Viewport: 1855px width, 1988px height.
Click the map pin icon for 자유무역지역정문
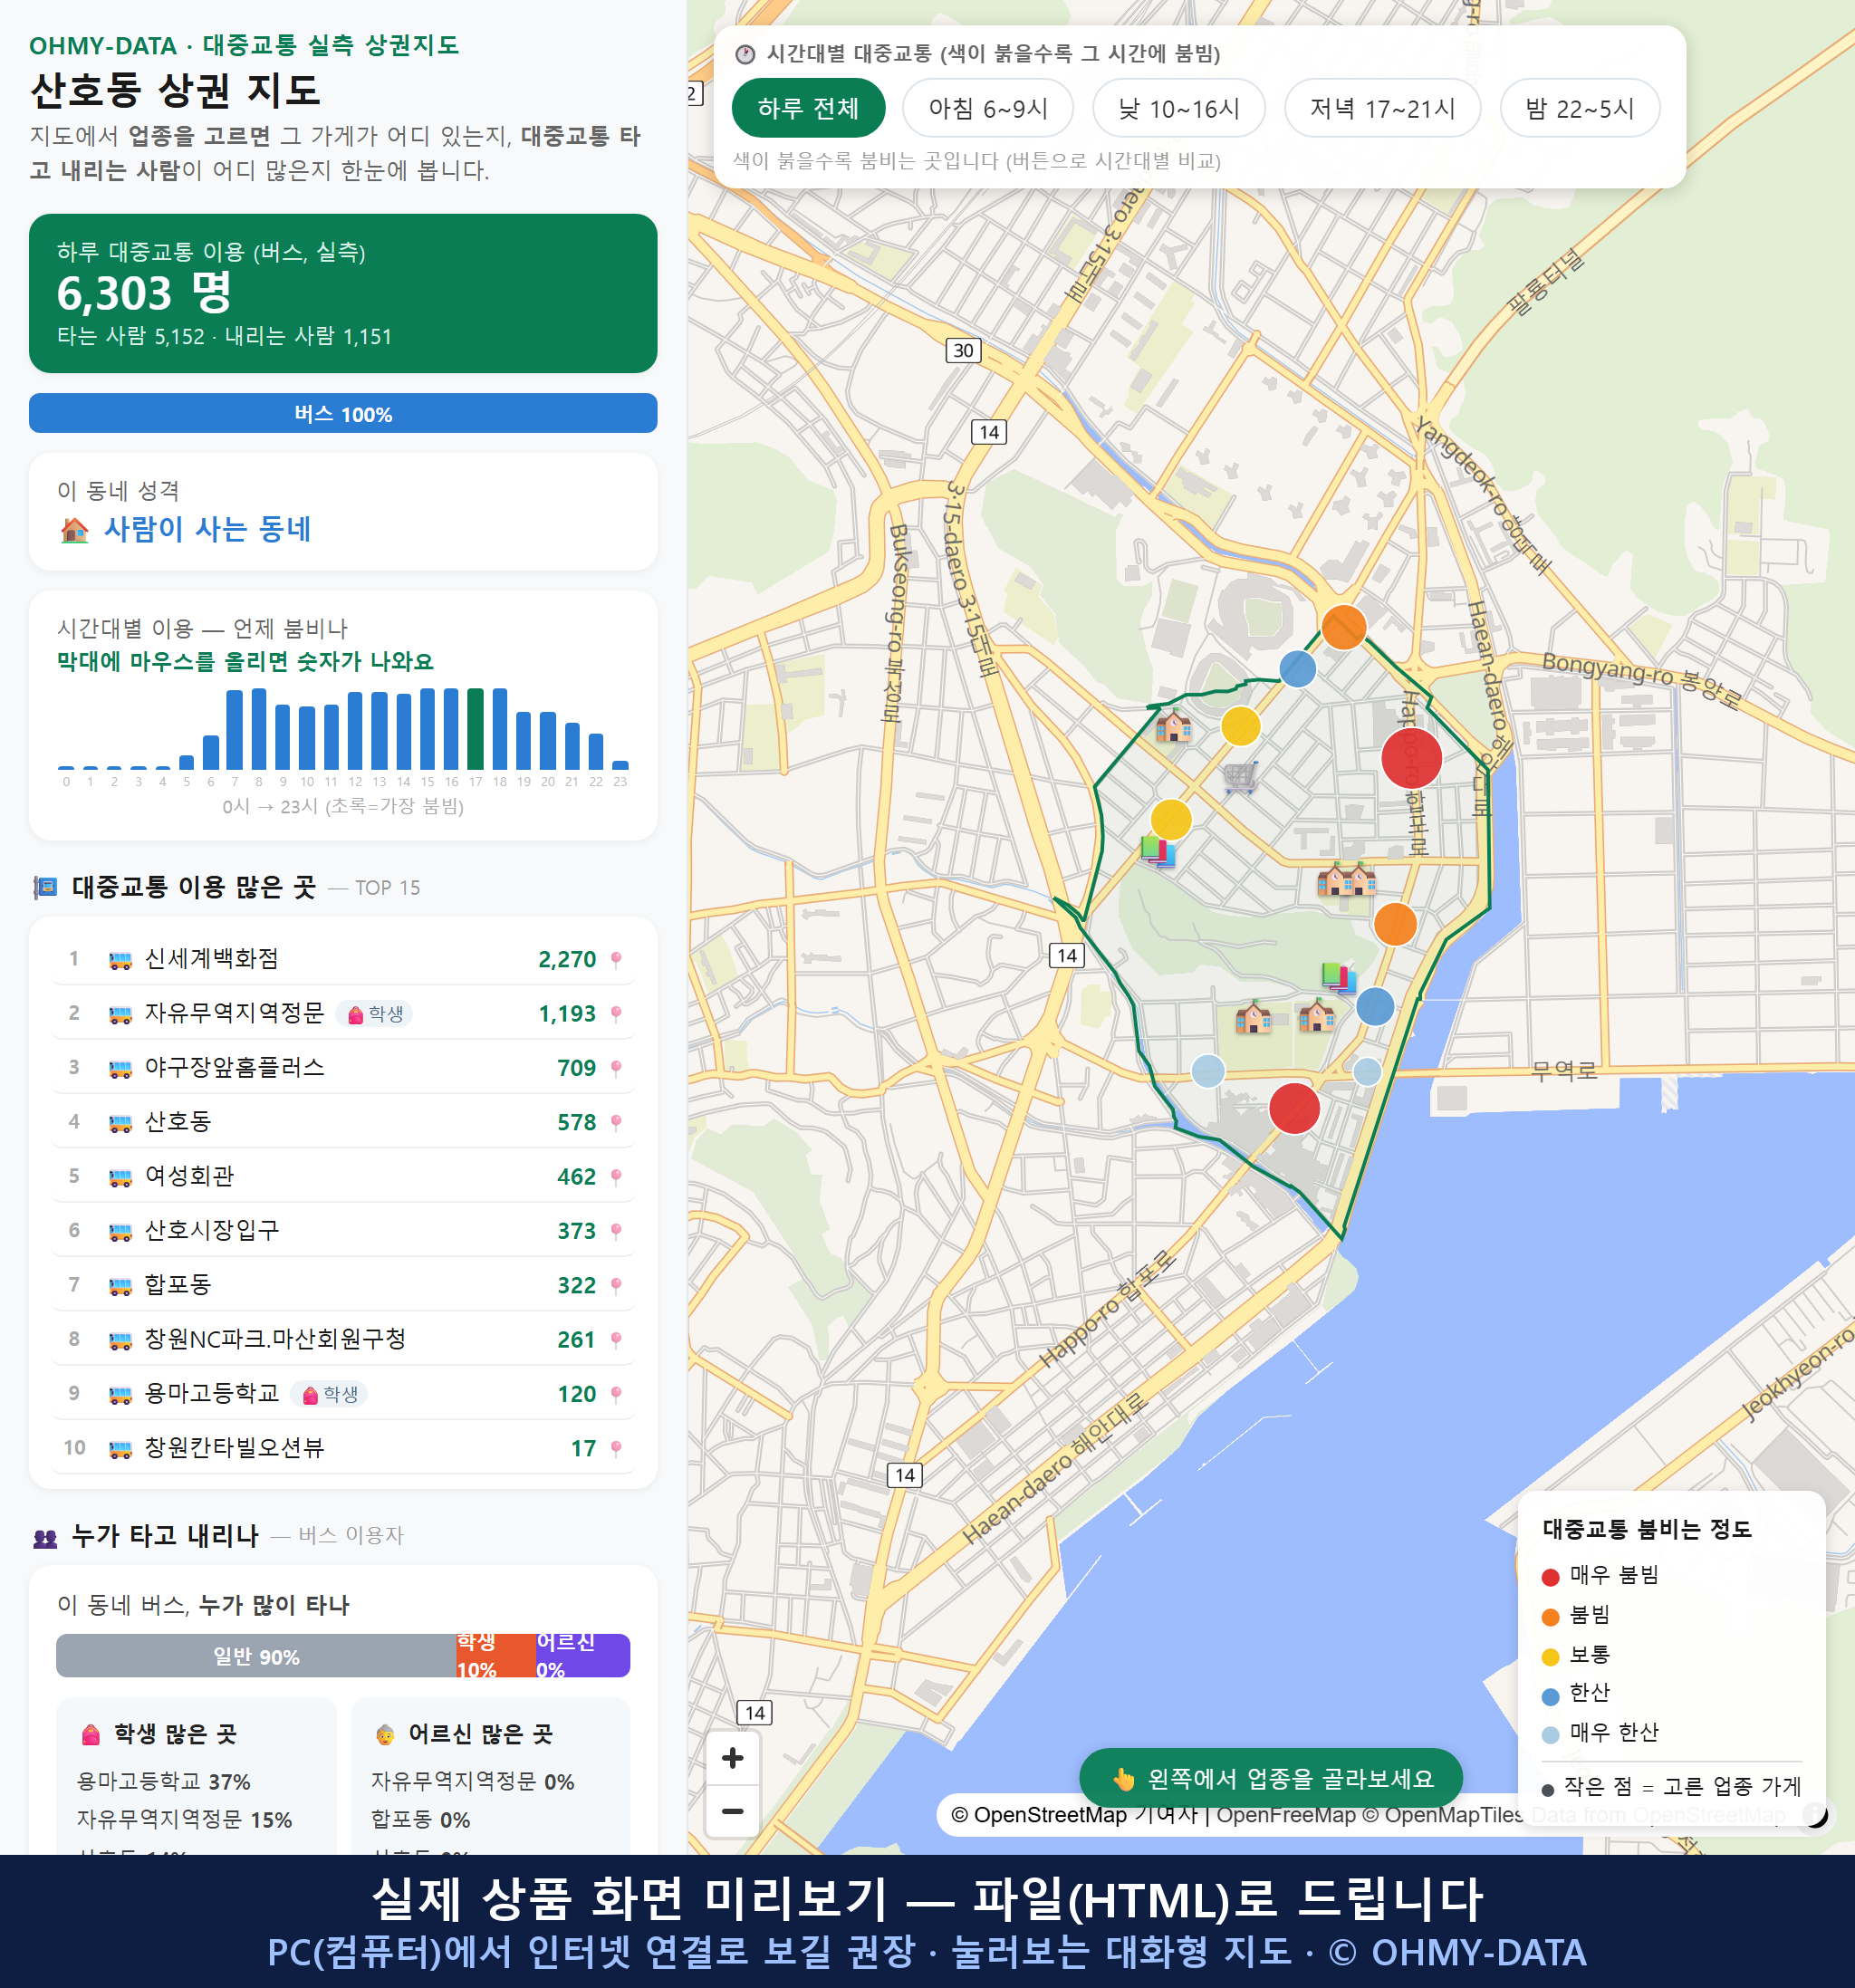coord(616,1014)
